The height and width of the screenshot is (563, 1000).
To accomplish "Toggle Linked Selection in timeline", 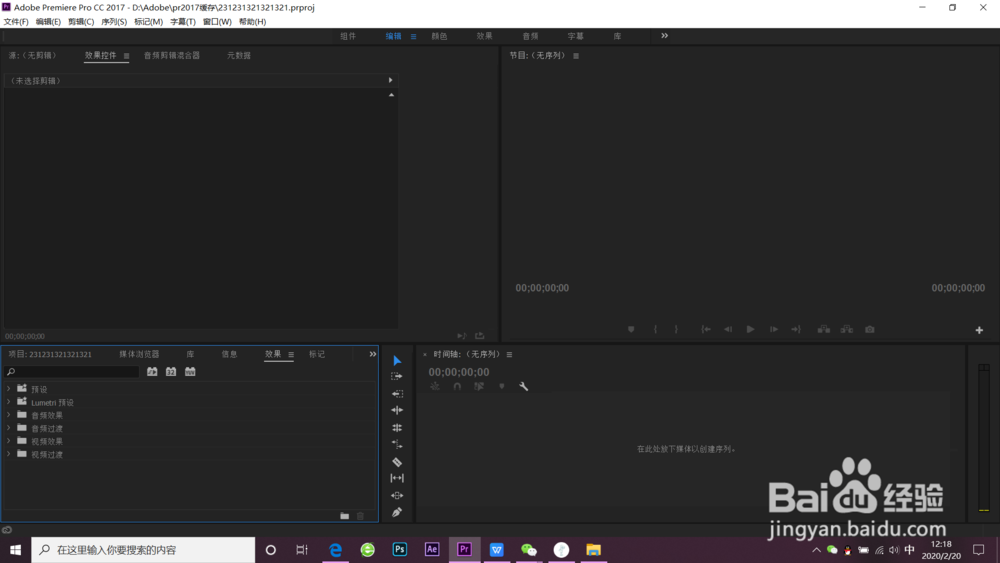I will pyautogui.click(x=479, y=386).
